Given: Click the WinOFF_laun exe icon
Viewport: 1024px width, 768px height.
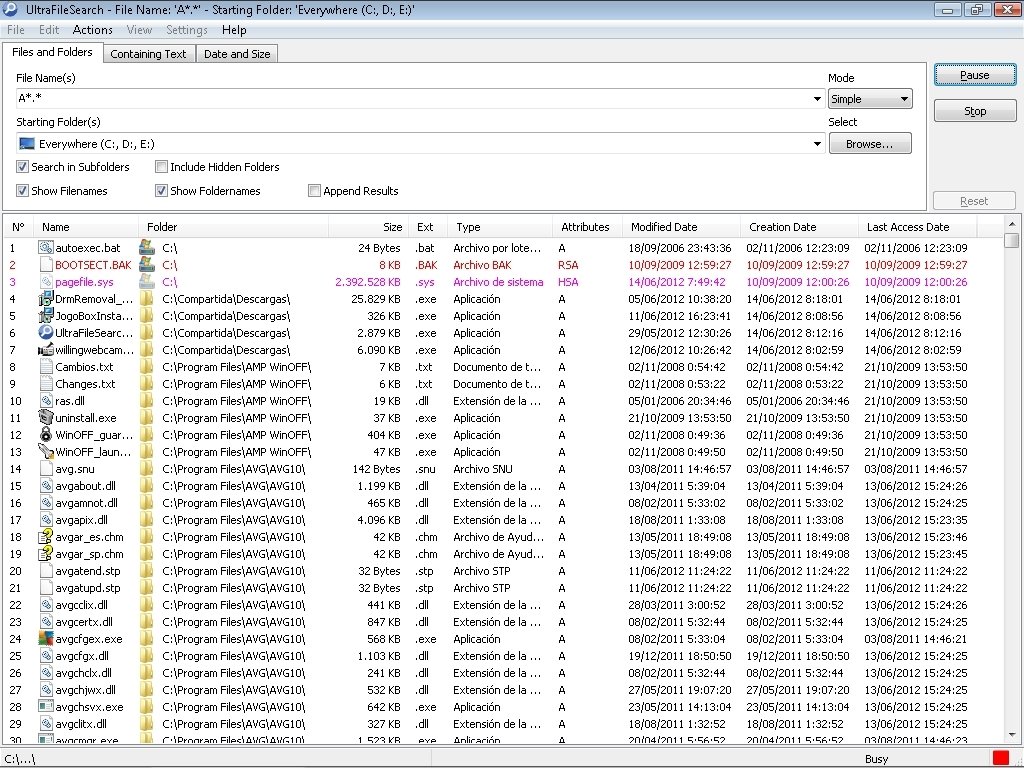Looking at the screenshot, I should (46, 451).
